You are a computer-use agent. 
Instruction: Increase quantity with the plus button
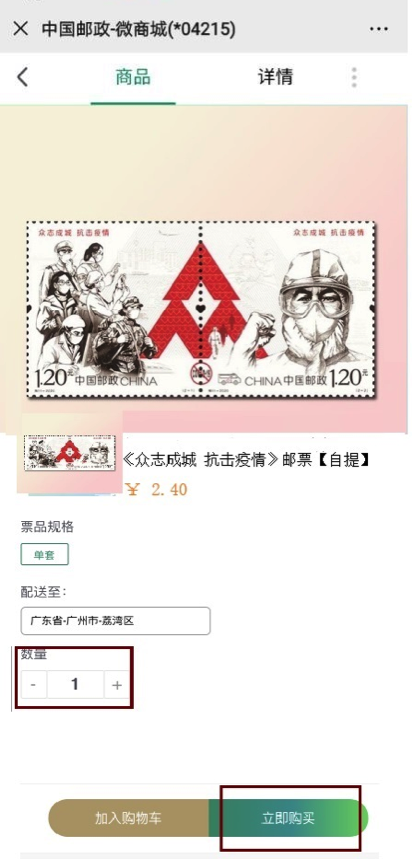pos(117,685)
